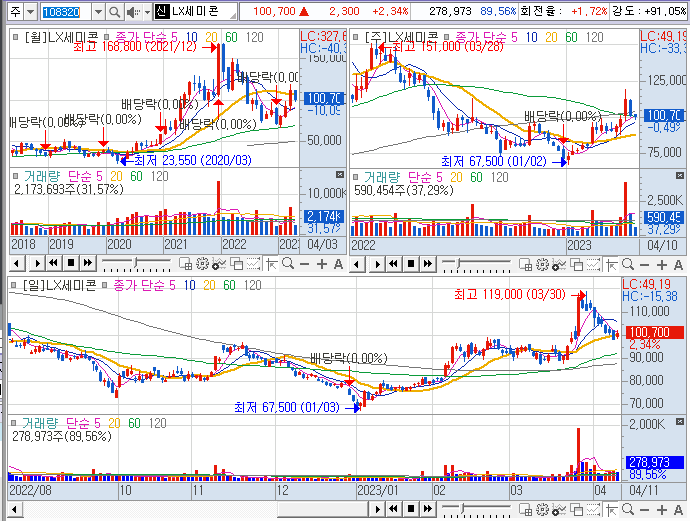The height and width of the screenshot is (521, 690).
Task: Step the weekly chart one bar back
Action: click(x=357, y=264)
